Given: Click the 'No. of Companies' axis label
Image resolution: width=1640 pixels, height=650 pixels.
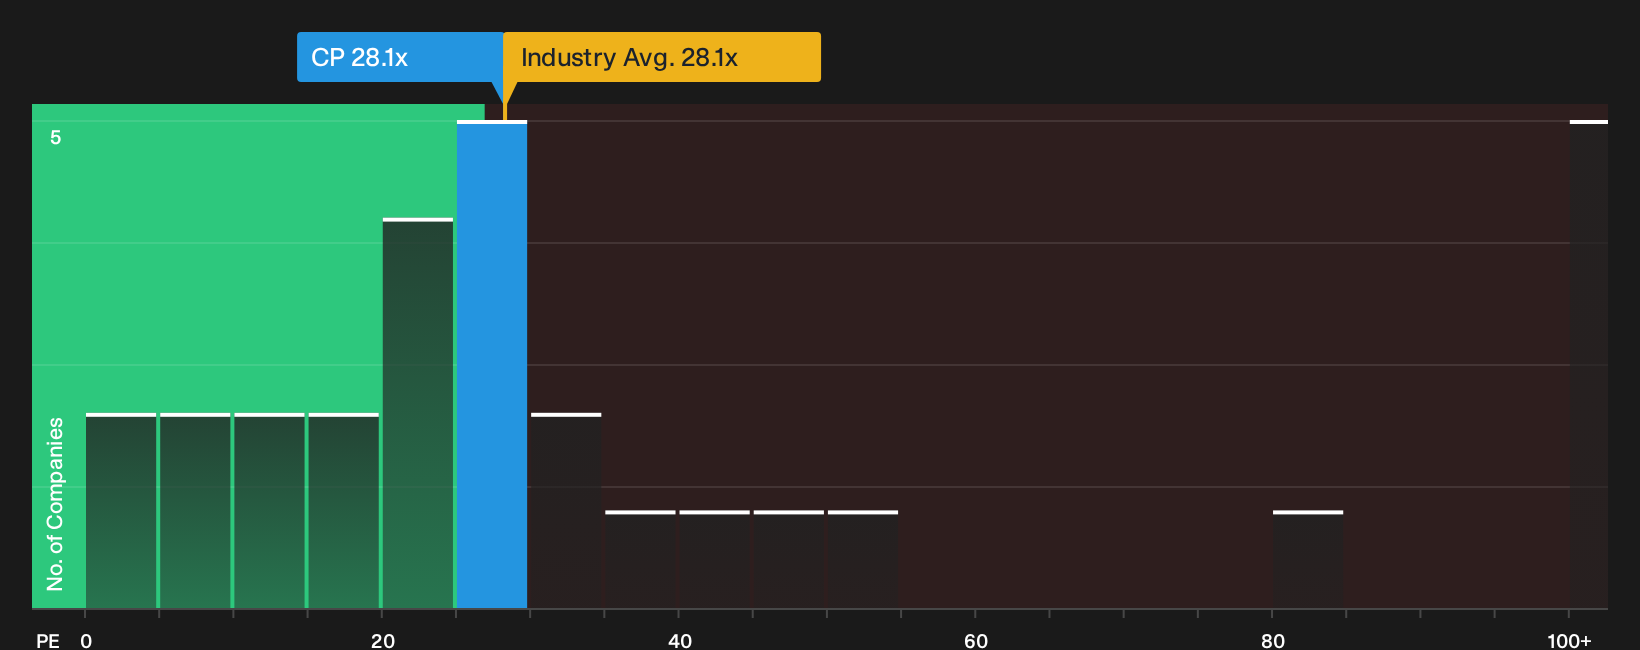Looking at the screenshot, I should 55,504.
